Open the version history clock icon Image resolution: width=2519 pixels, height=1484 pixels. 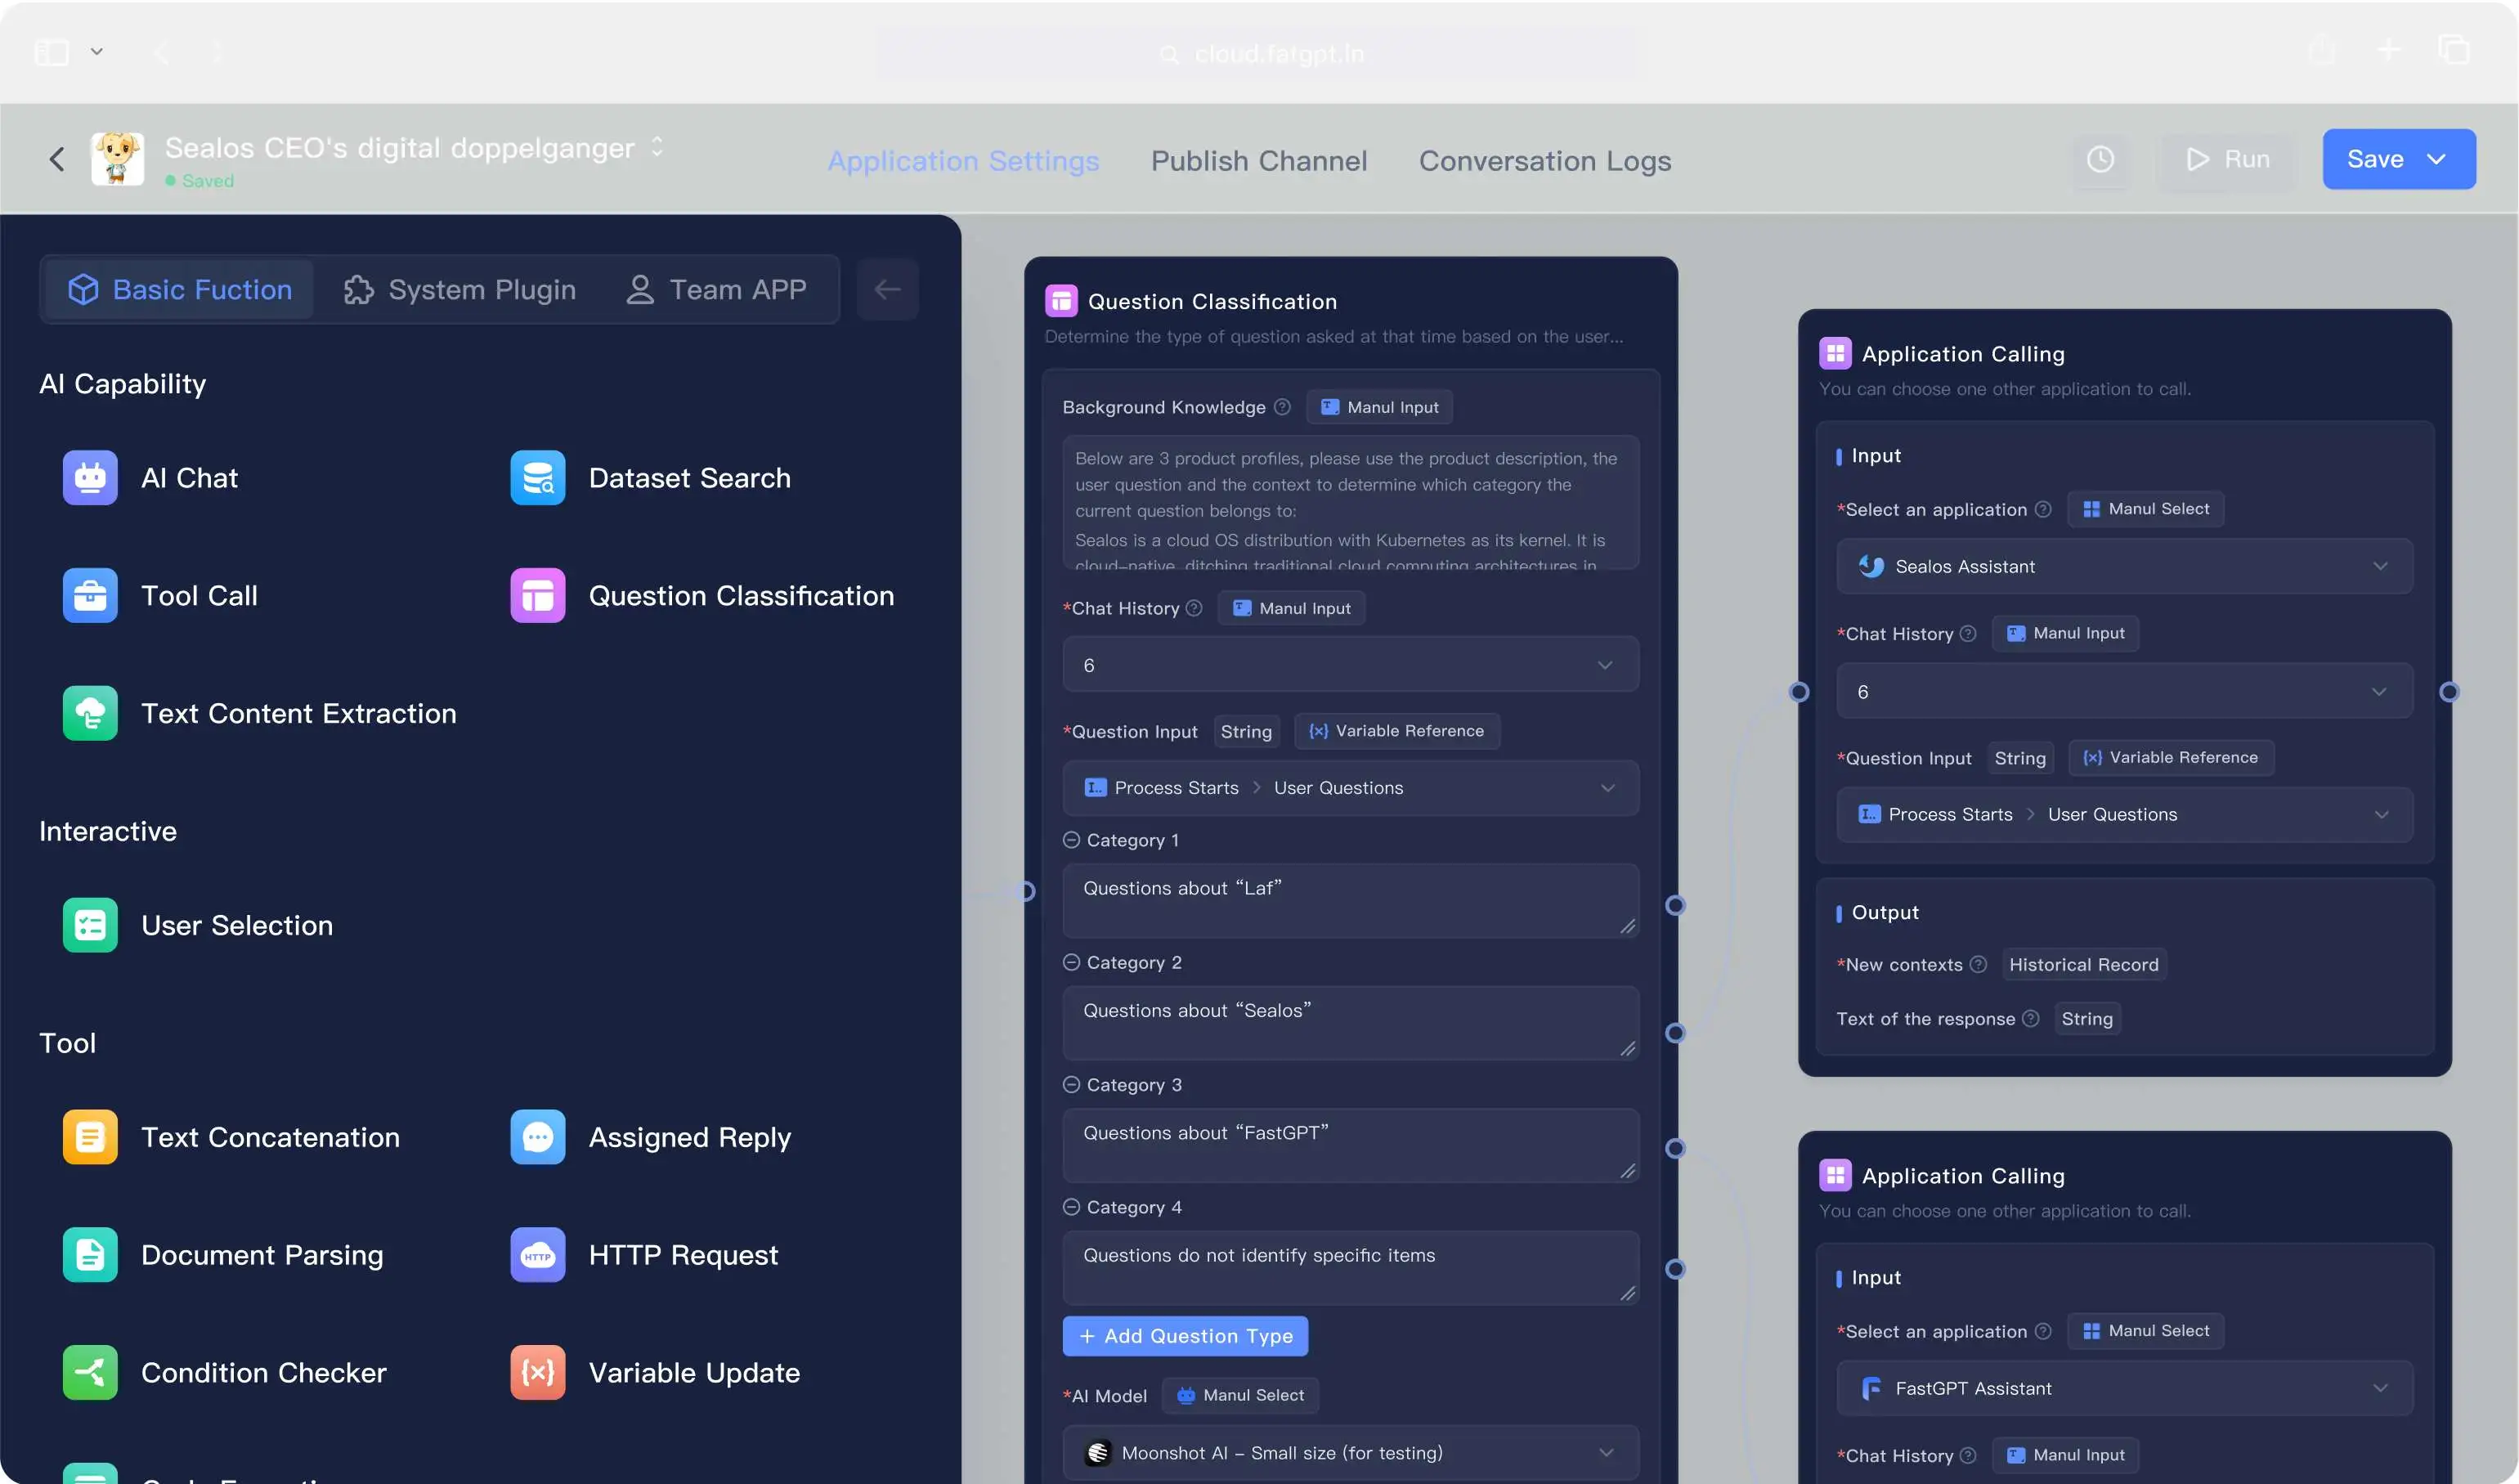coord(2100,159)
